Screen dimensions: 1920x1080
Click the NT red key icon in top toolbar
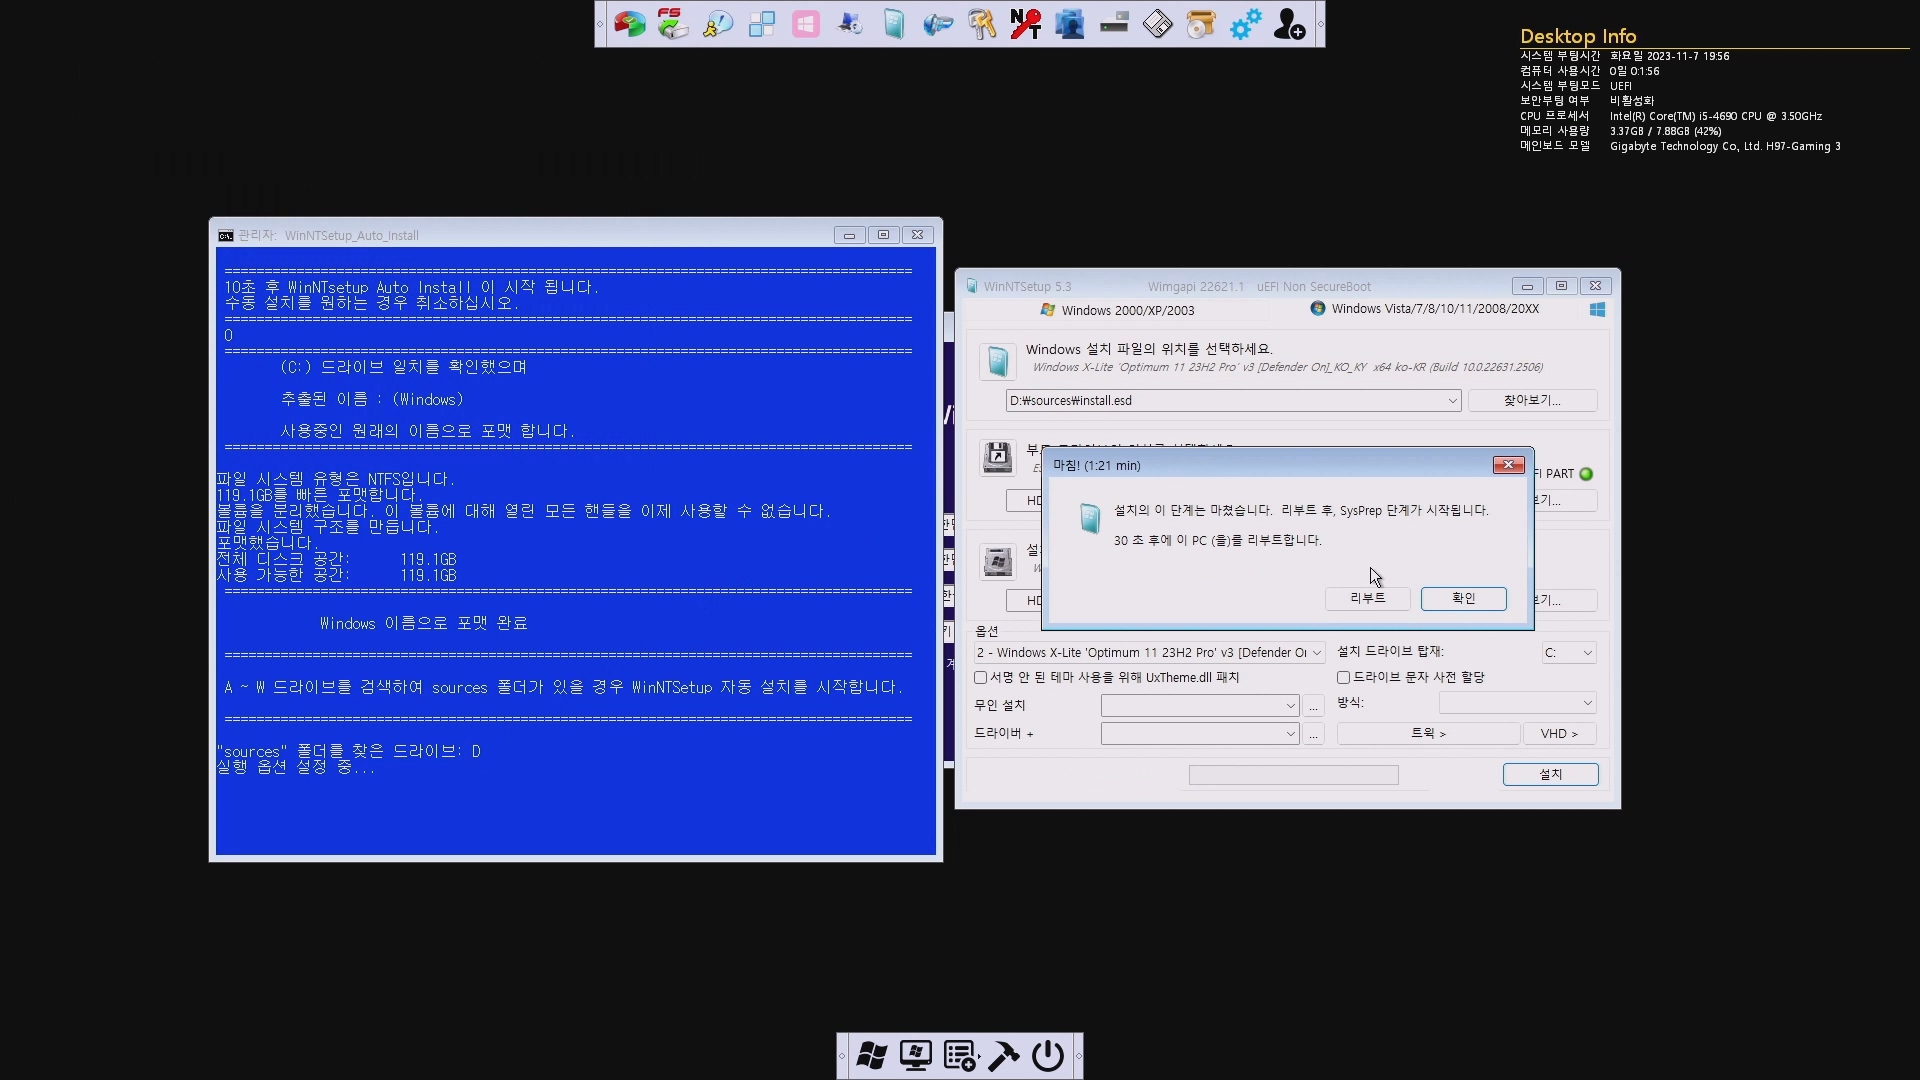pos(1025,24)
